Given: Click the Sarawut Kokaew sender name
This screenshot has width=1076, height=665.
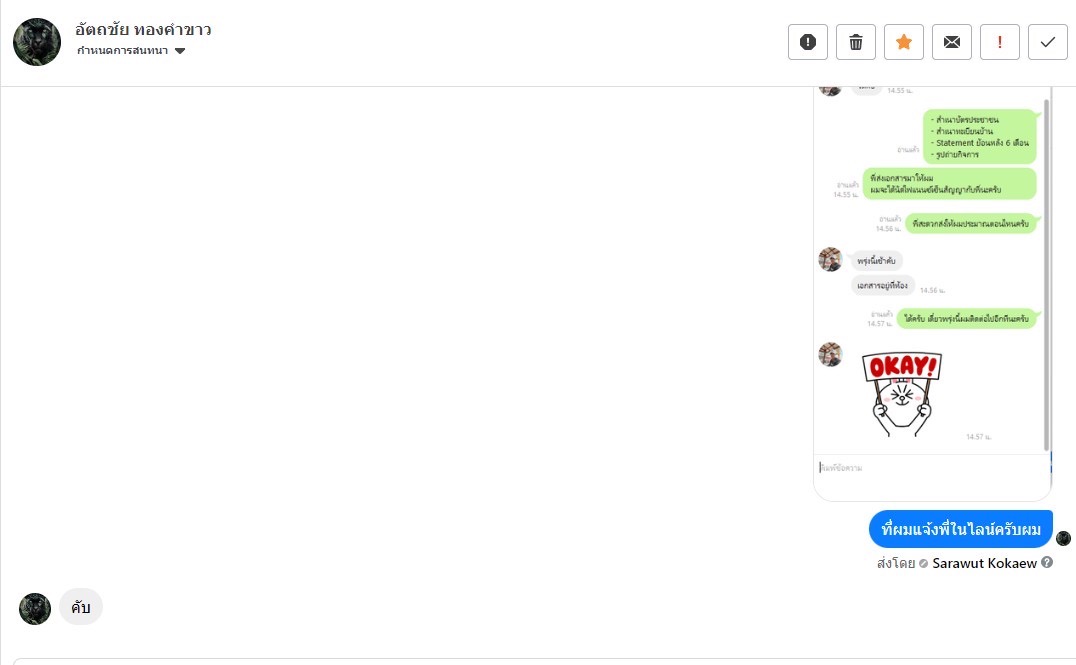Looking at the screenshot, I should tap(984, 563).
